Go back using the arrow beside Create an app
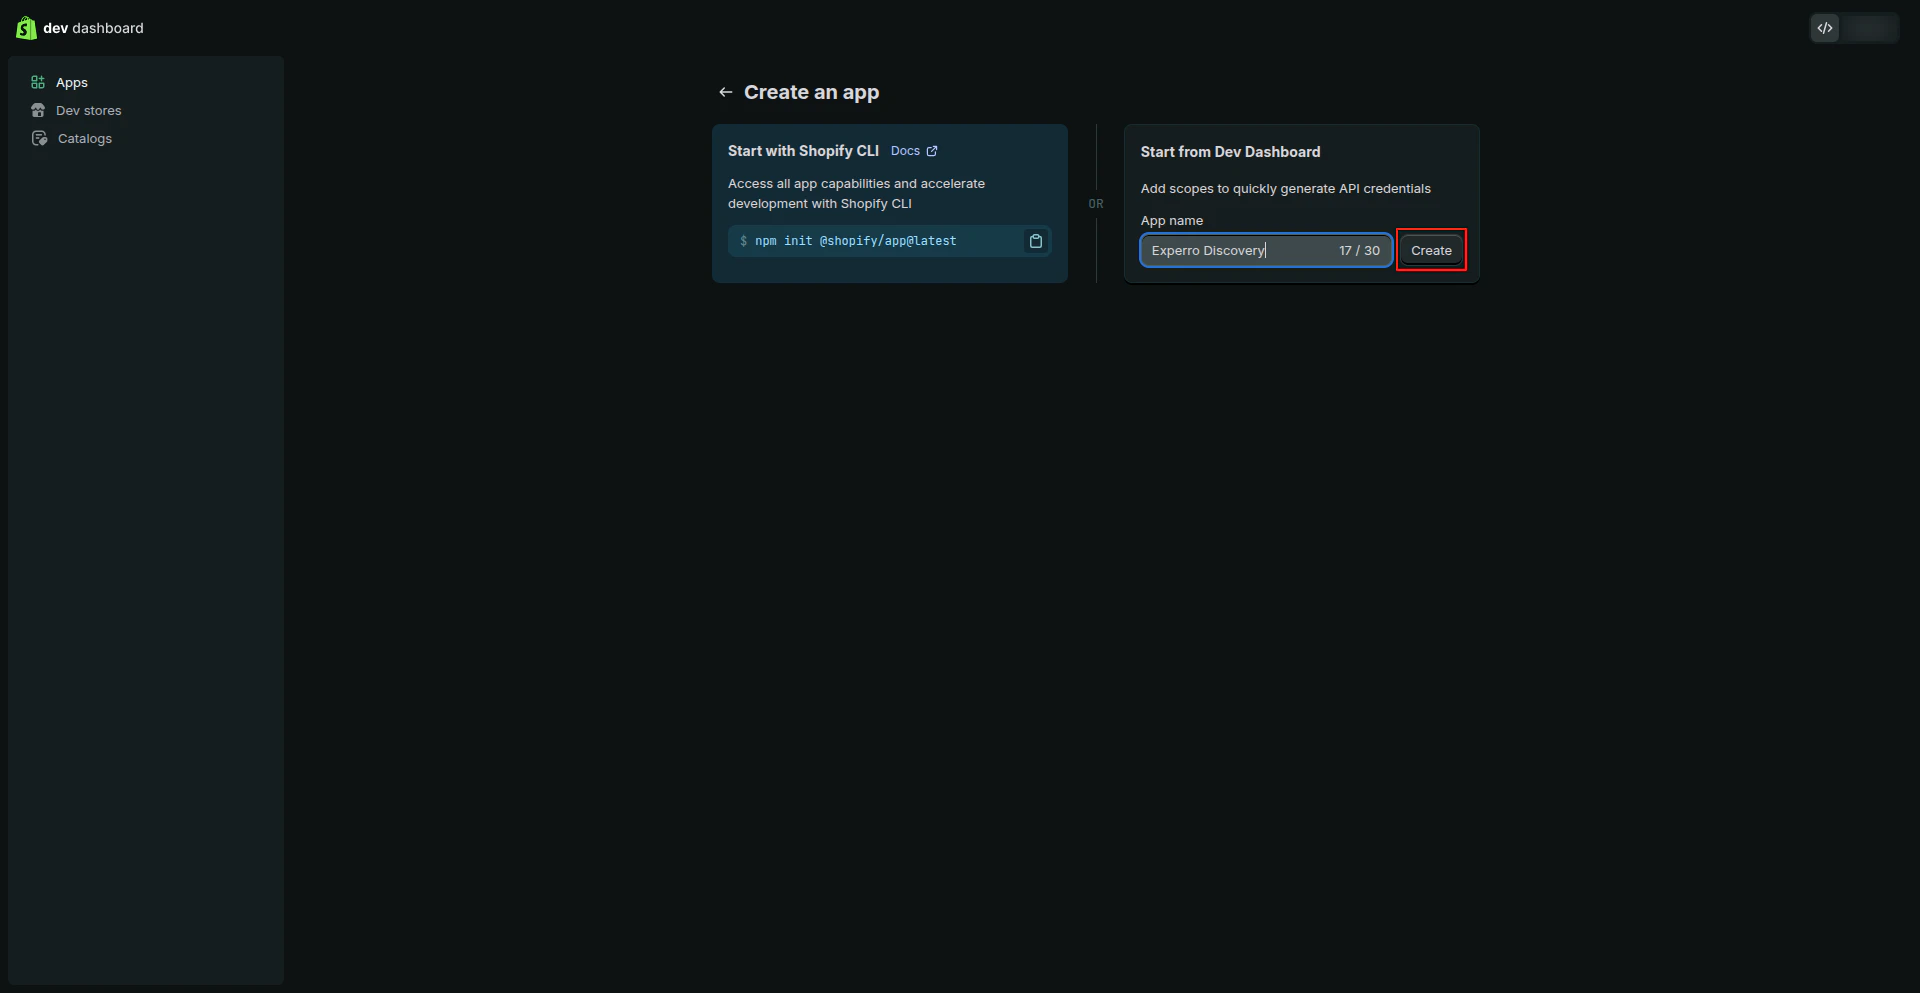Viewport: 1920px width, 993px height. [726, 92]
